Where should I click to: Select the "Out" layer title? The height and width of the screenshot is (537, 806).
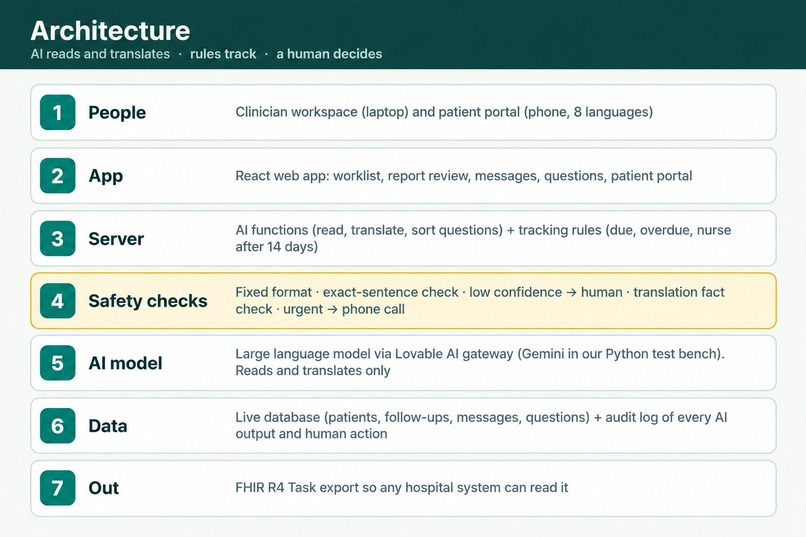[x=104, y=488]
